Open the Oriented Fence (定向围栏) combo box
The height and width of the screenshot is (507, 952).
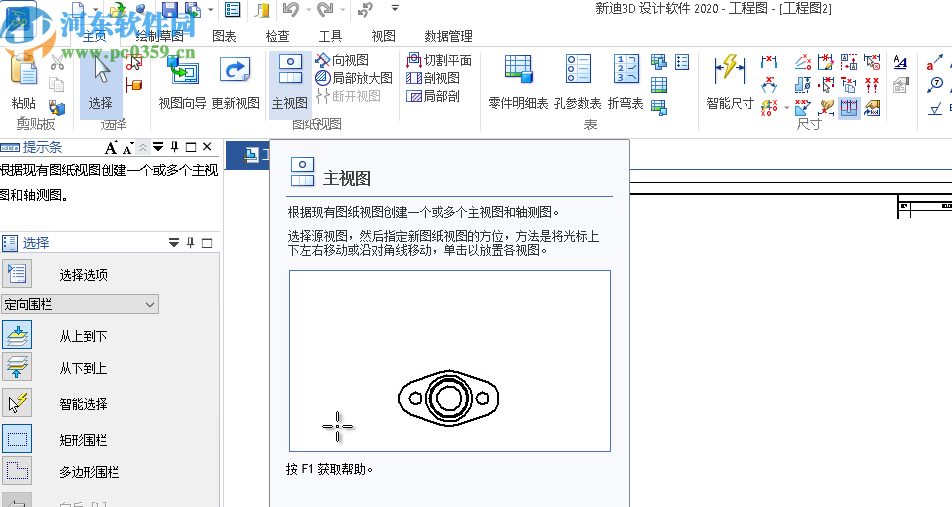80,304
